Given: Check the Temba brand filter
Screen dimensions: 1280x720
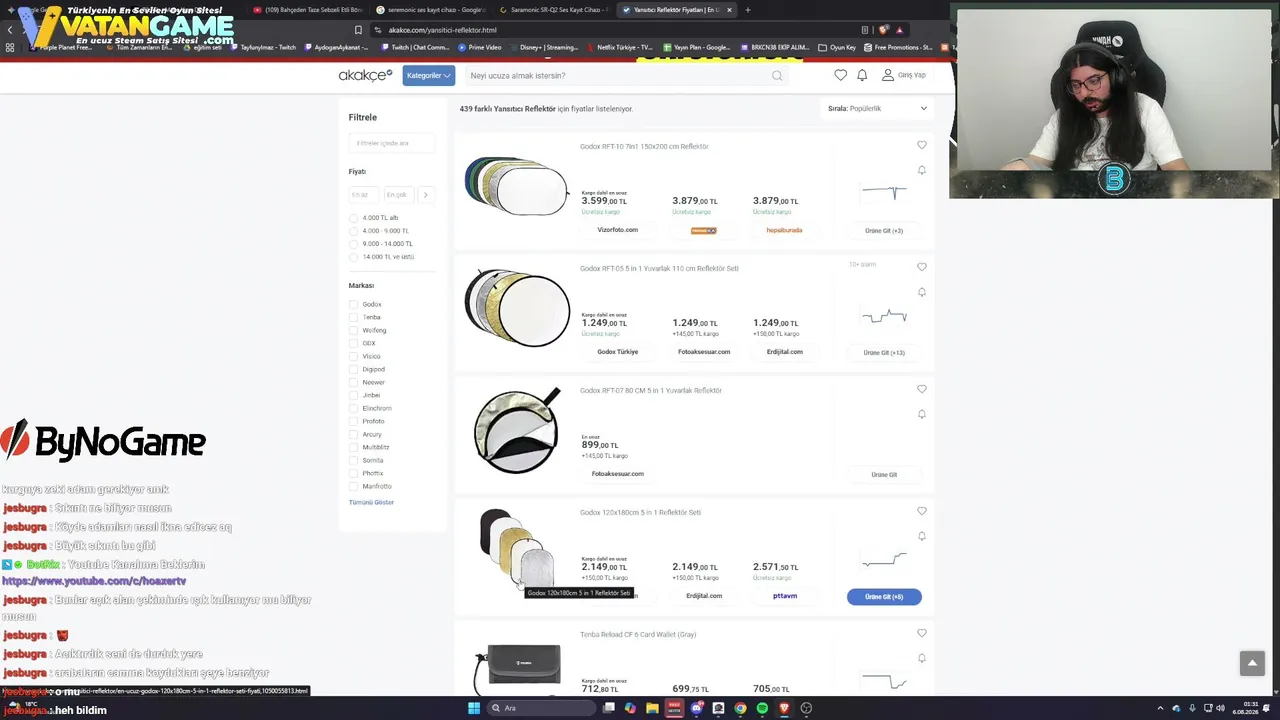Looking at the screenshot, I should tap(353, 317).
